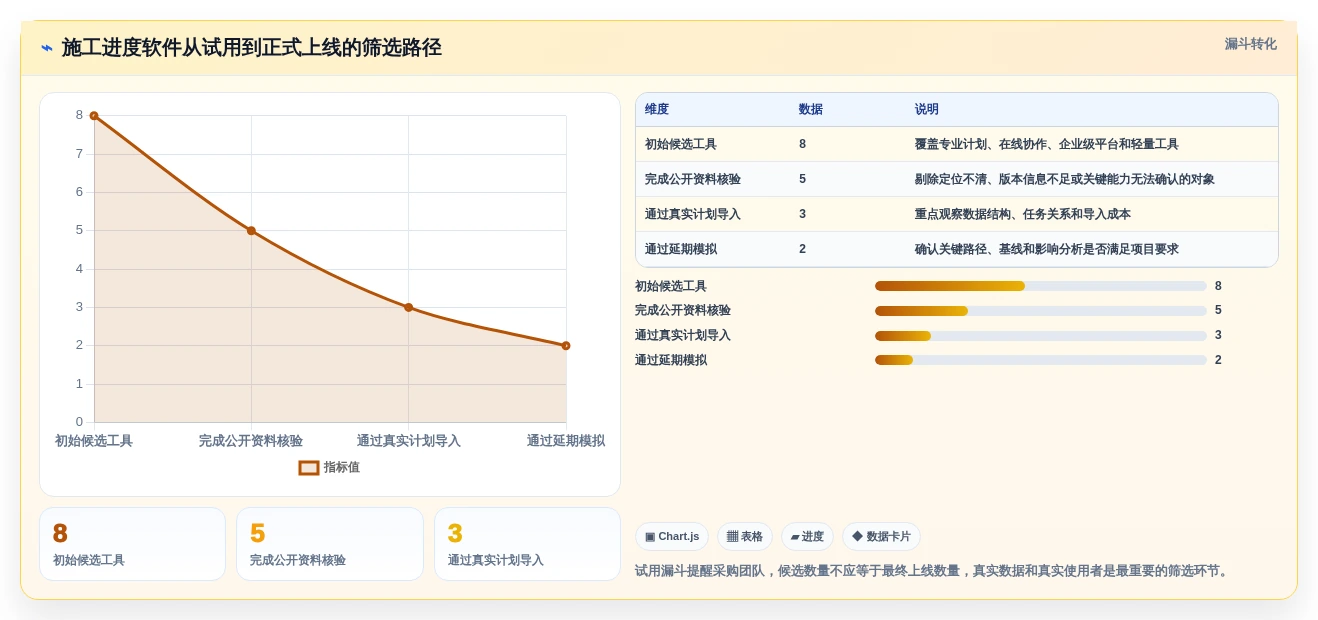Open the stat card showing 8
The image size is (1318, 620).
click(133, 544)
